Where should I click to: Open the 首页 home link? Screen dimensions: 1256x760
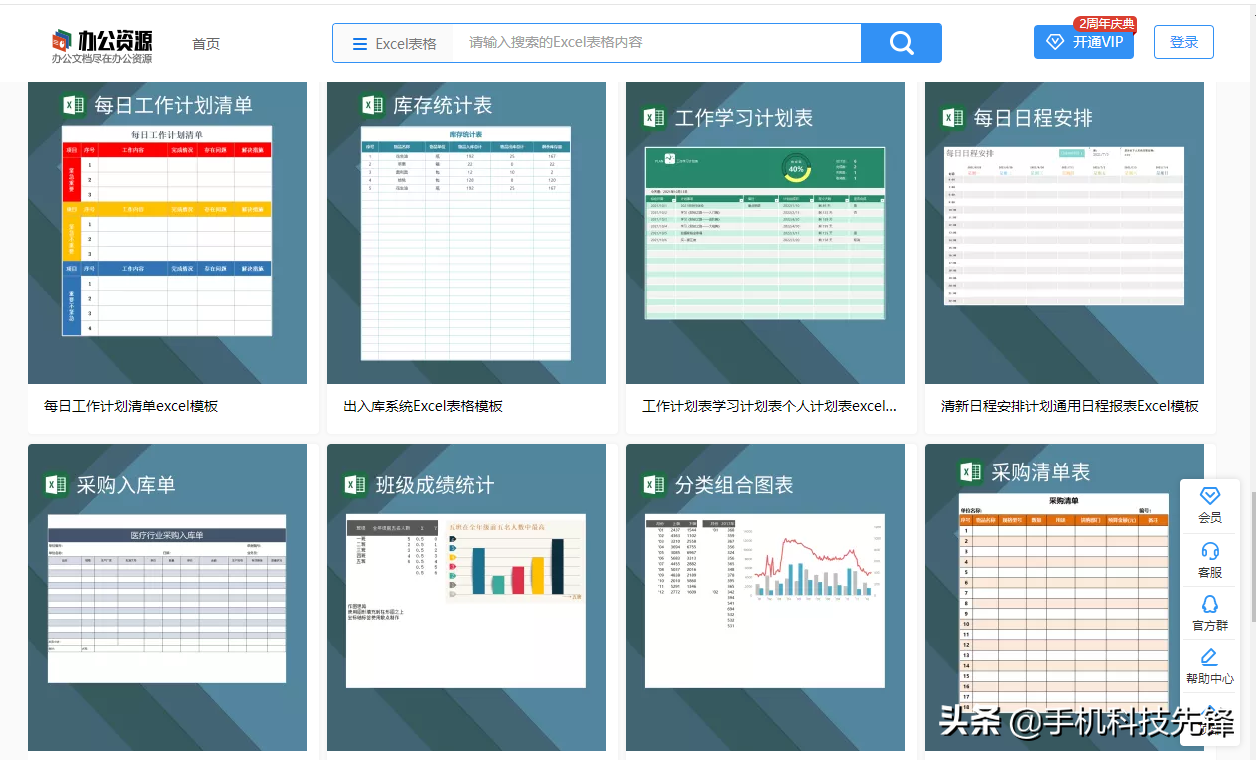(206, 44)
